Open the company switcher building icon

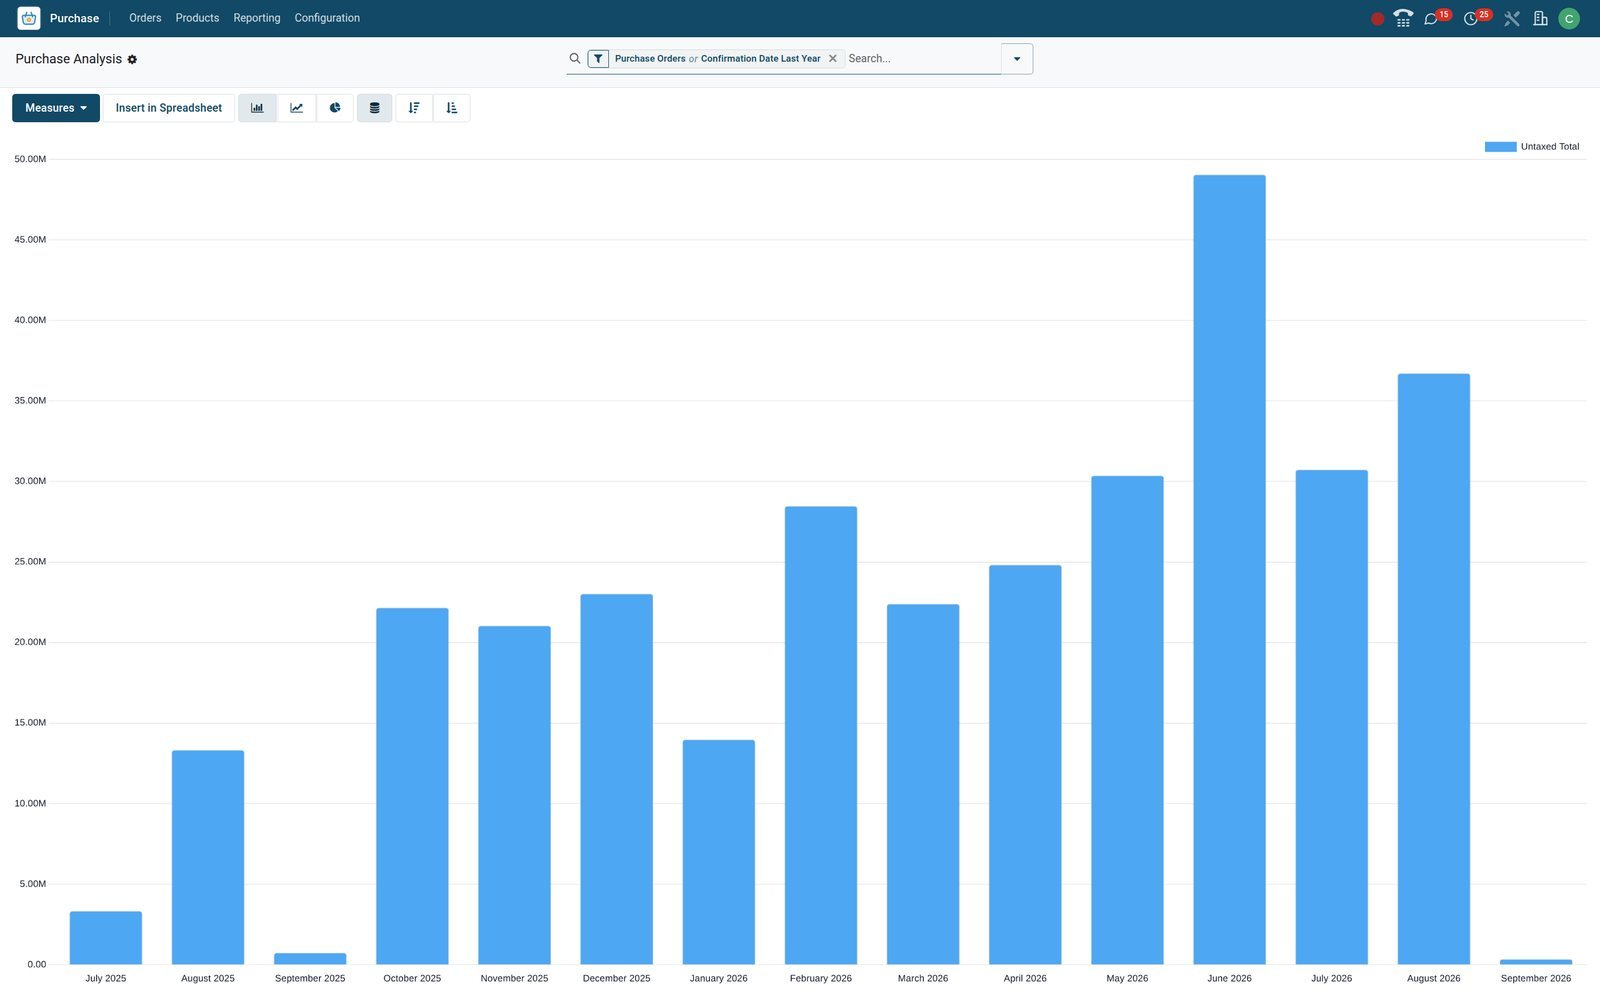[1541, 18]
